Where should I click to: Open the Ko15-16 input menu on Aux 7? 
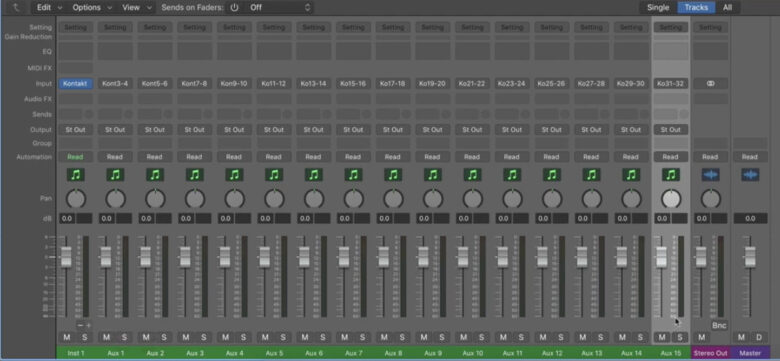(x=353, y=84)
